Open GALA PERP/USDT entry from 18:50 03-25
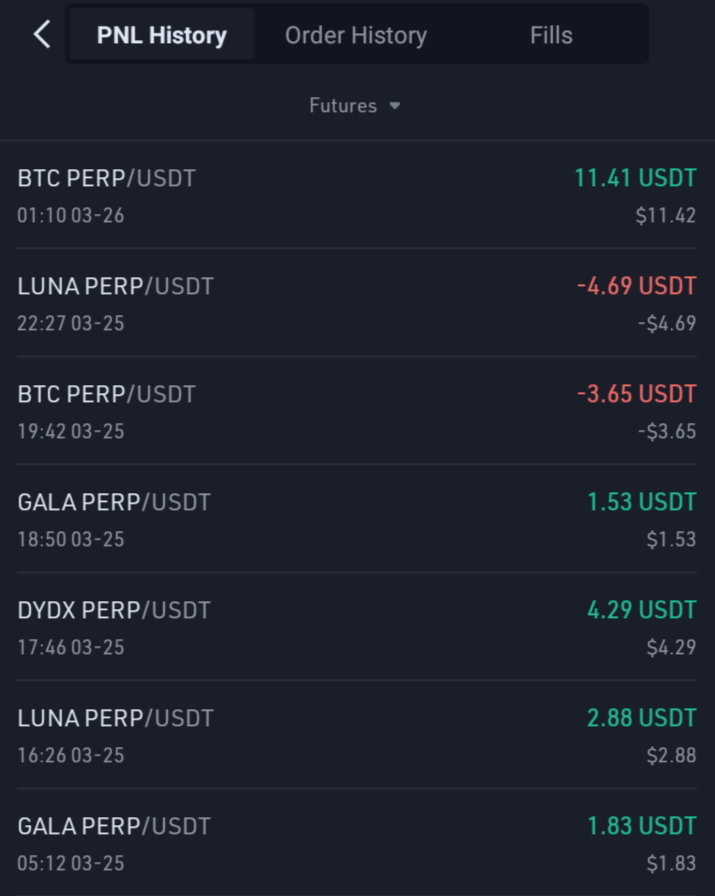This screenshot has height=896, width=715. click(x=357, y=519)
